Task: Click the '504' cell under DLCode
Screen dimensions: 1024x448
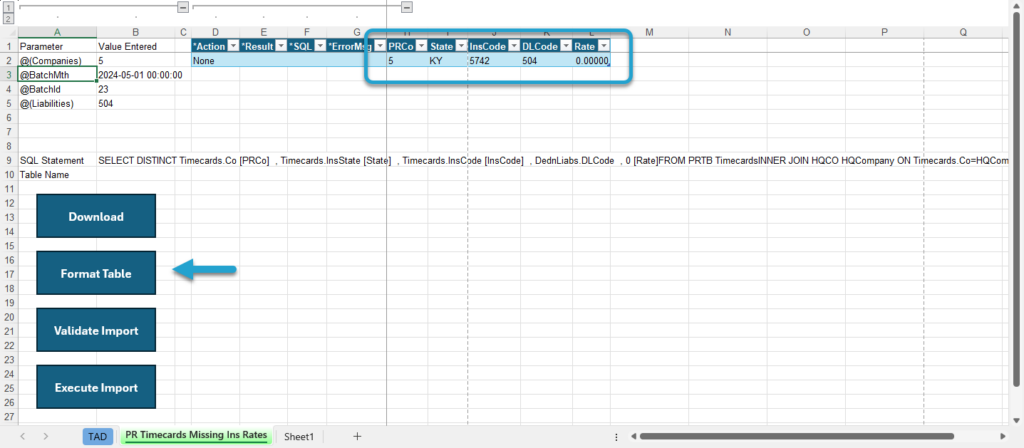Action: (547, 61)
